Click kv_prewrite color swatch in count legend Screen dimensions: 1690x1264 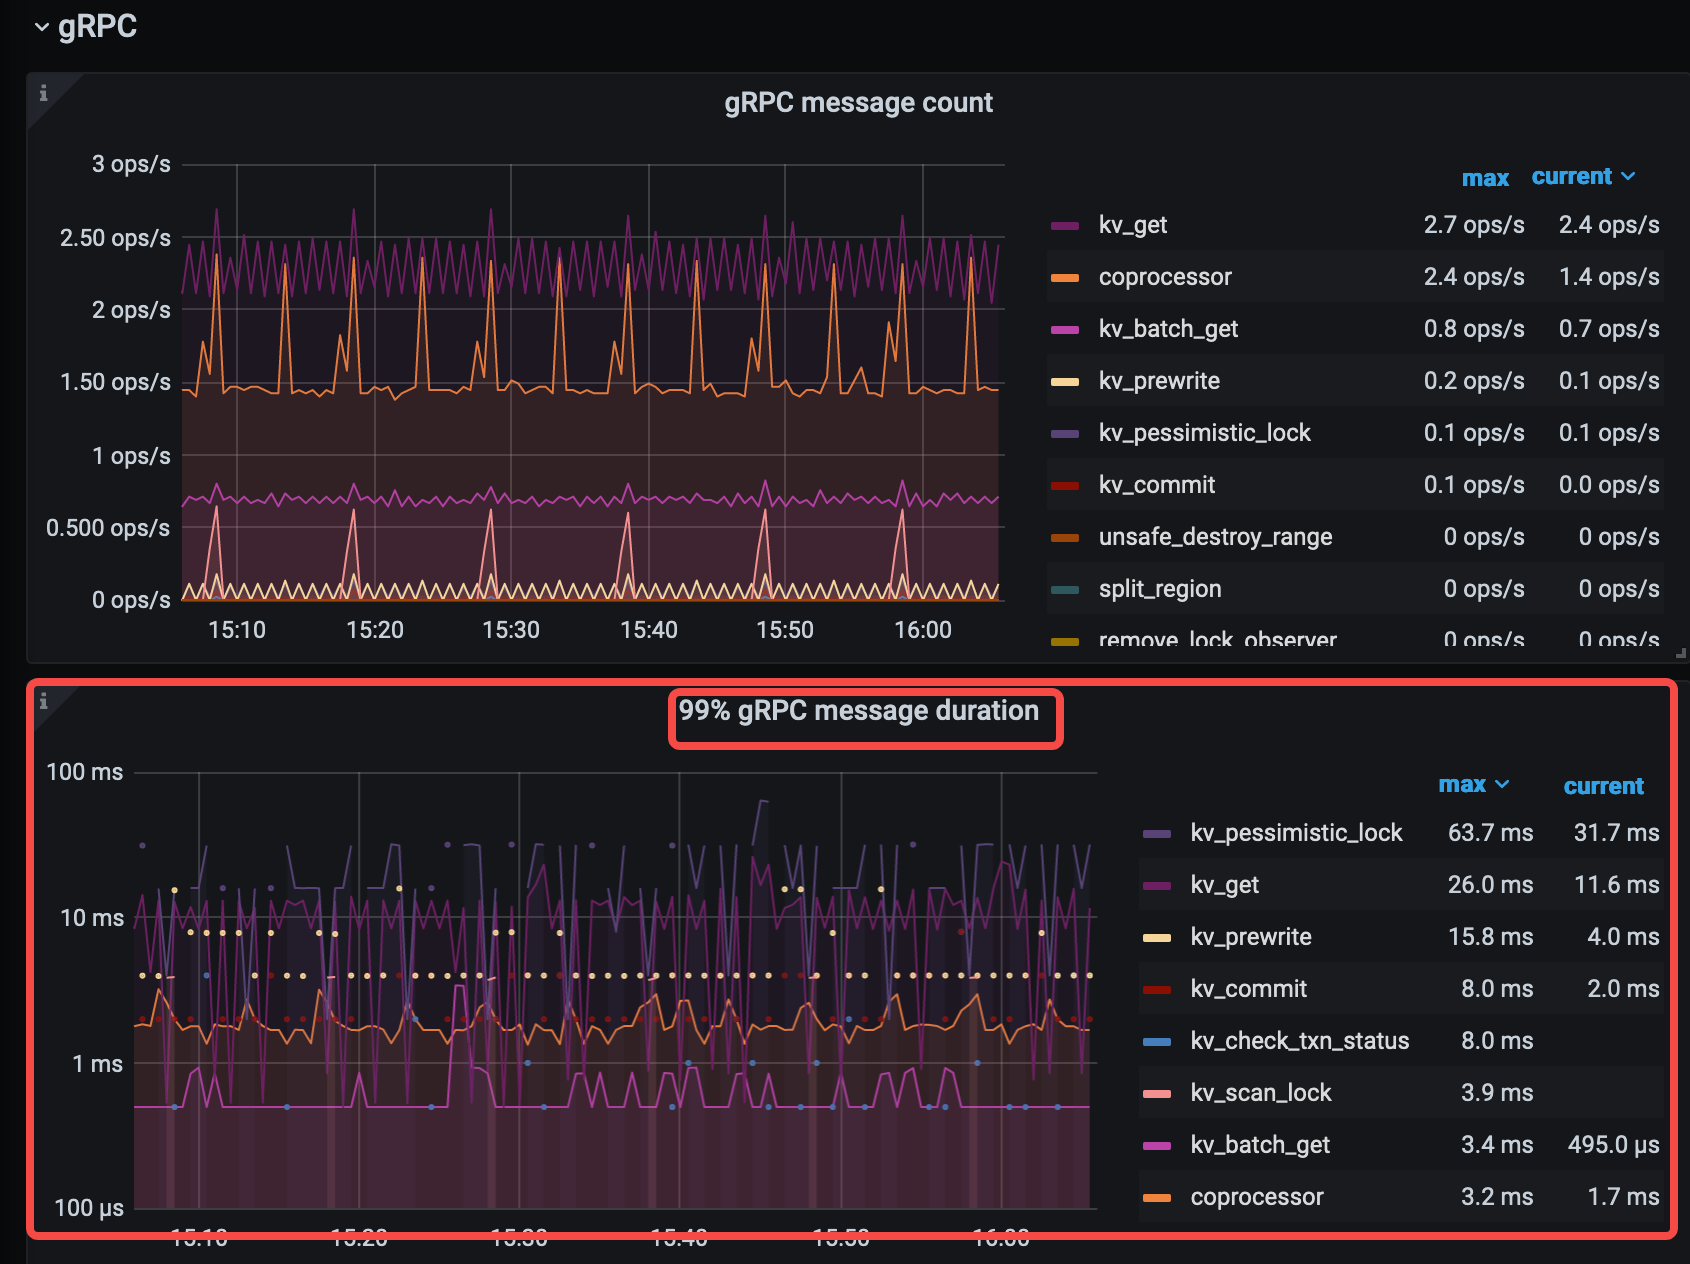coord(1065,382)
